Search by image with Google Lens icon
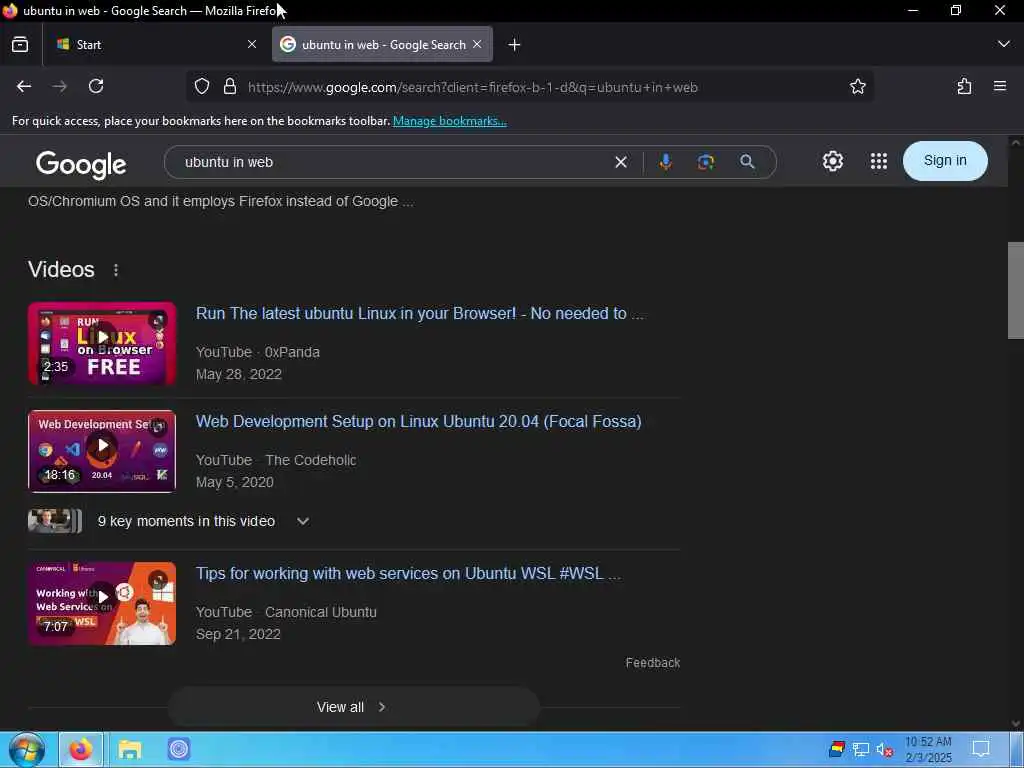Image resolution: width=1024 pixels, height=768 pixels. click(x=706, y=162)
